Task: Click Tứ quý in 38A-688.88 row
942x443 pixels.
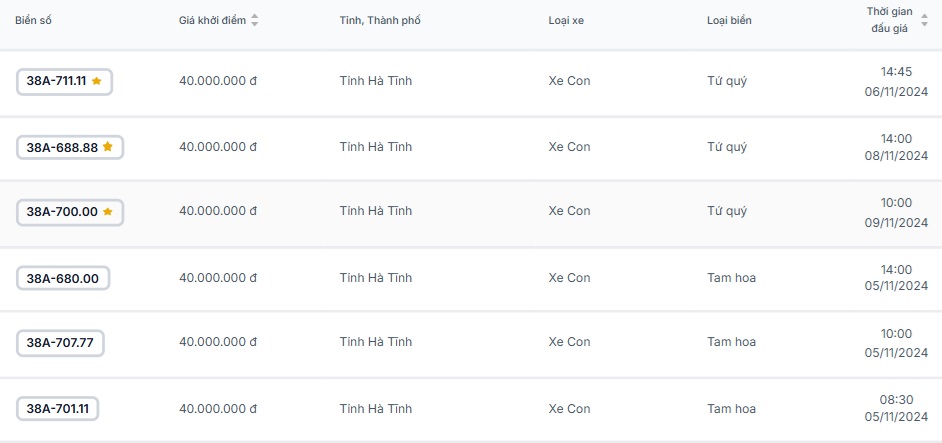Action: coord(727,147)
